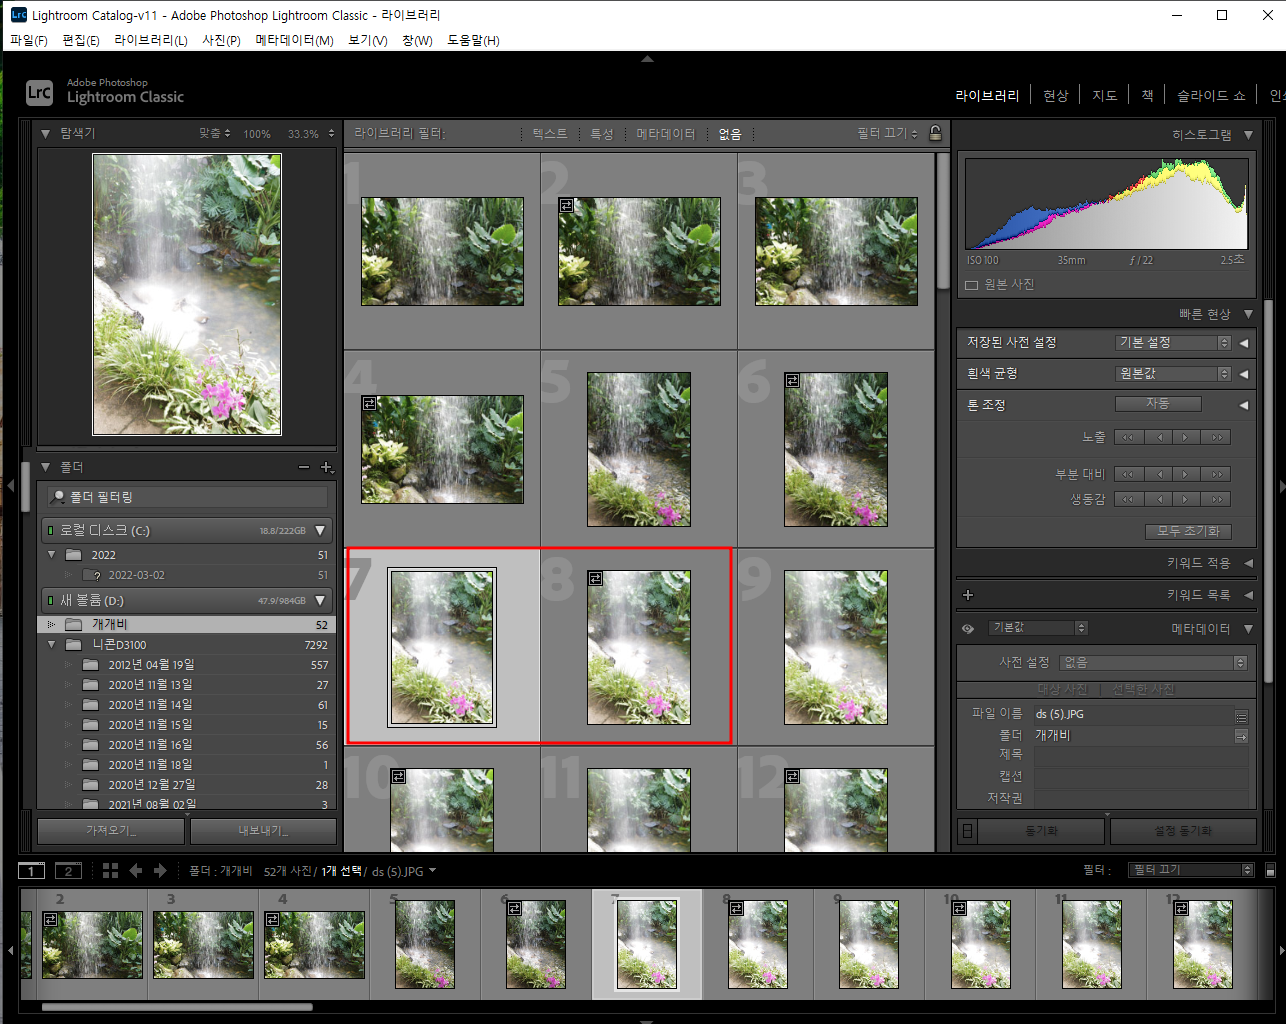Screen dimensions: 1286x1024
Task: Click the 모두 초기화 reset button
Action: tap(1188, 531)
